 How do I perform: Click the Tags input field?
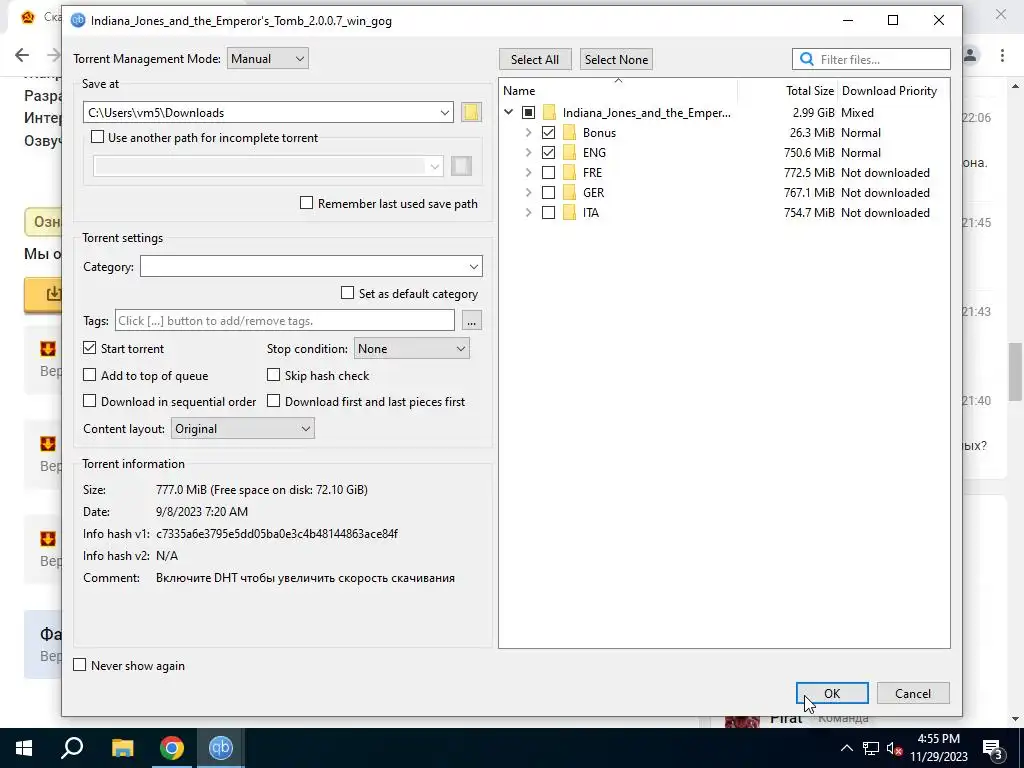coord(285,321)
